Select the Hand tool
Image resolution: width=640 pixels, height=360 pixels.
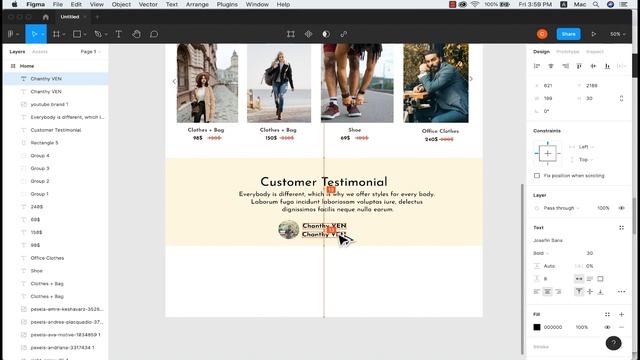[x=136, y=34]
